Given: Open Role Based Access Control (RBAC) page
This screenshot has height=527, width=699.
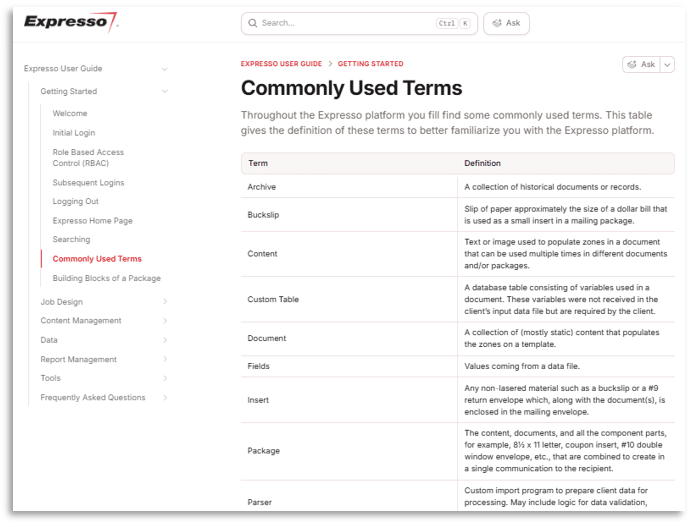Looking at the screenshot, I should pos(88,158).
